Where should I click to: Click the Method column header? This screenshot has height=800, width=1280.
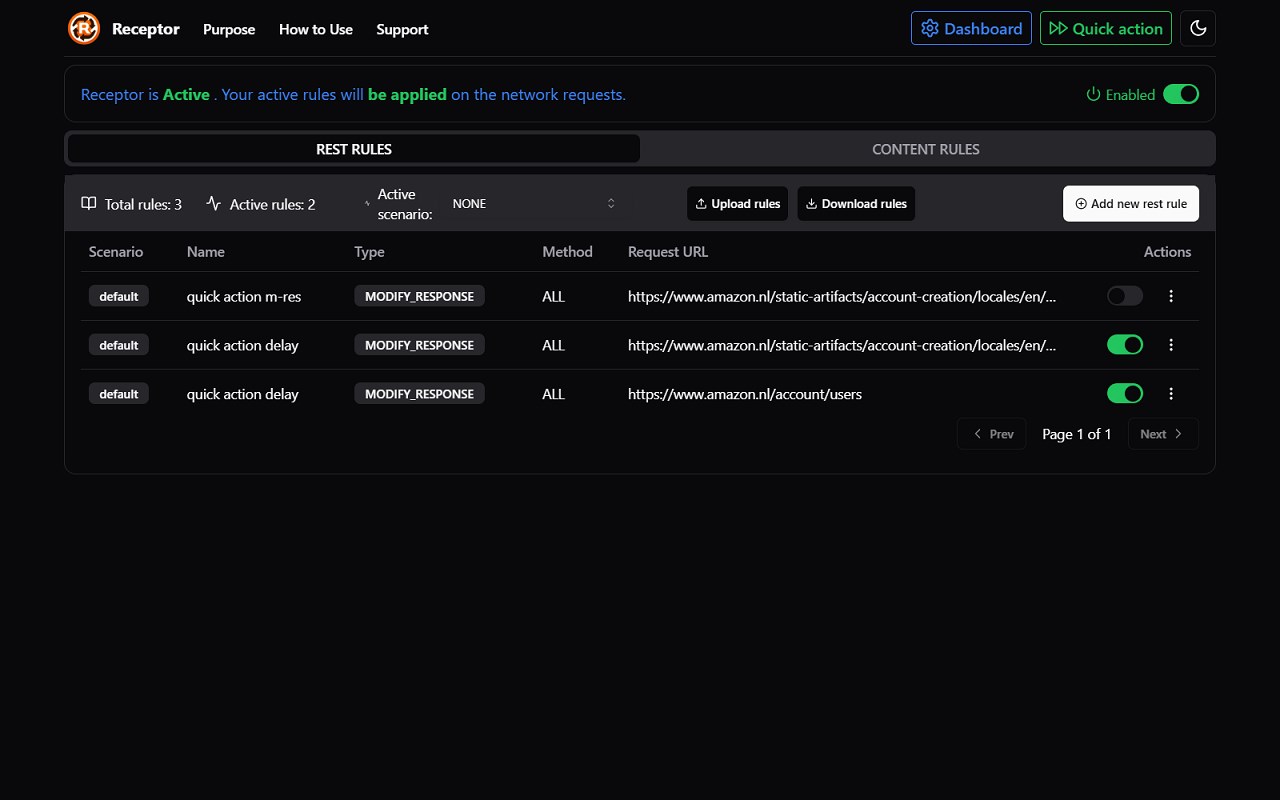click(568, 252)
